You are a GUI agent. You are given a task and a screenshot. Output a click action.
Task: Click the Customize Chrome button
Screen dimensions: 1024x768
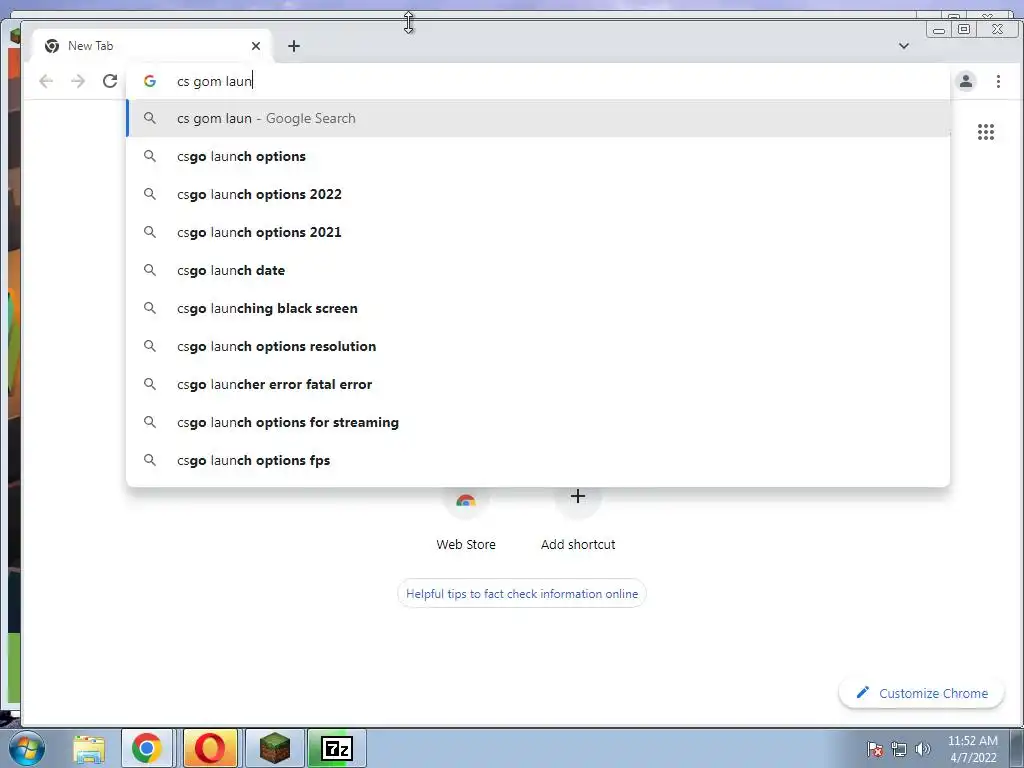tap(921, 693)
